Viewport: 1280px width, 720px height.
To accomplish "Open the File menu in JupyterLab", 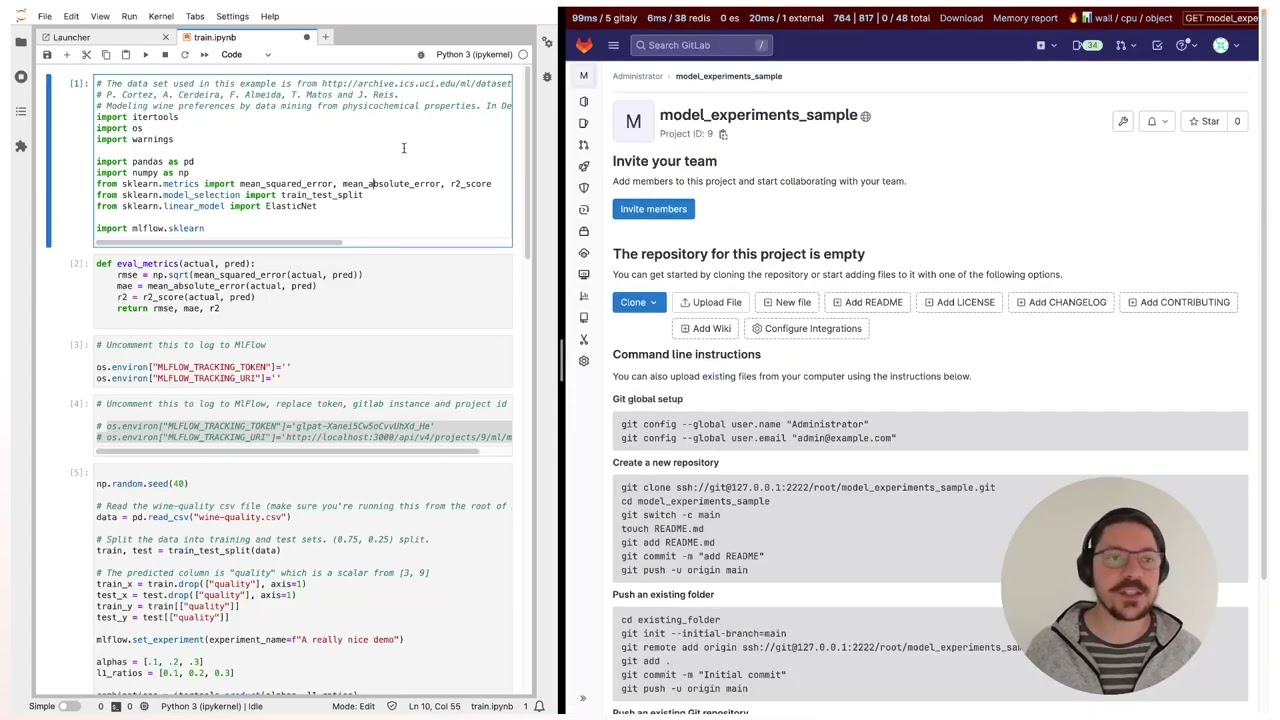I will (x=45, y=16).
